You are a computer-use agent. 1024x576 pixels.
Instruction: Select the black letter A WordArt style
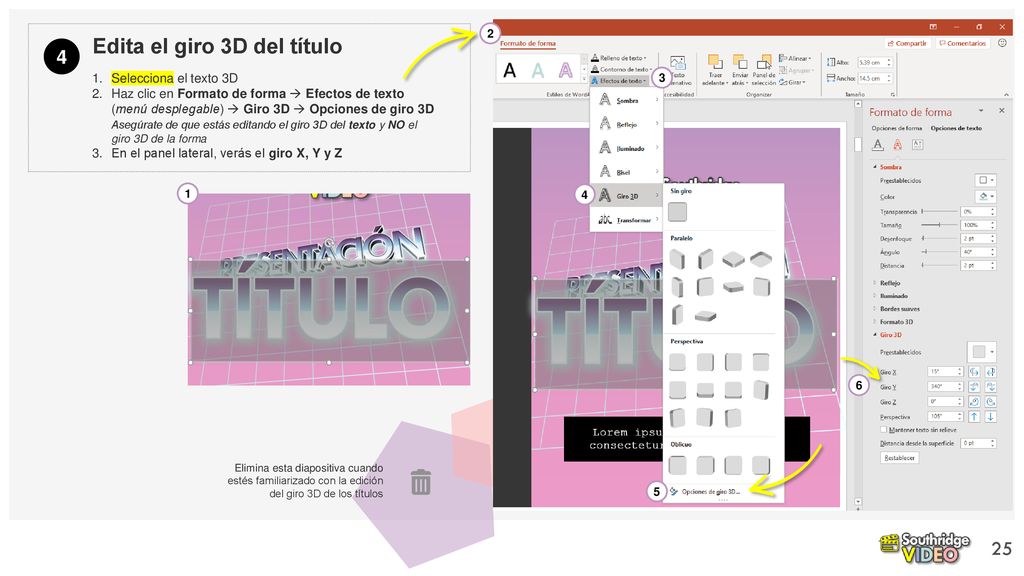[509, 70]
